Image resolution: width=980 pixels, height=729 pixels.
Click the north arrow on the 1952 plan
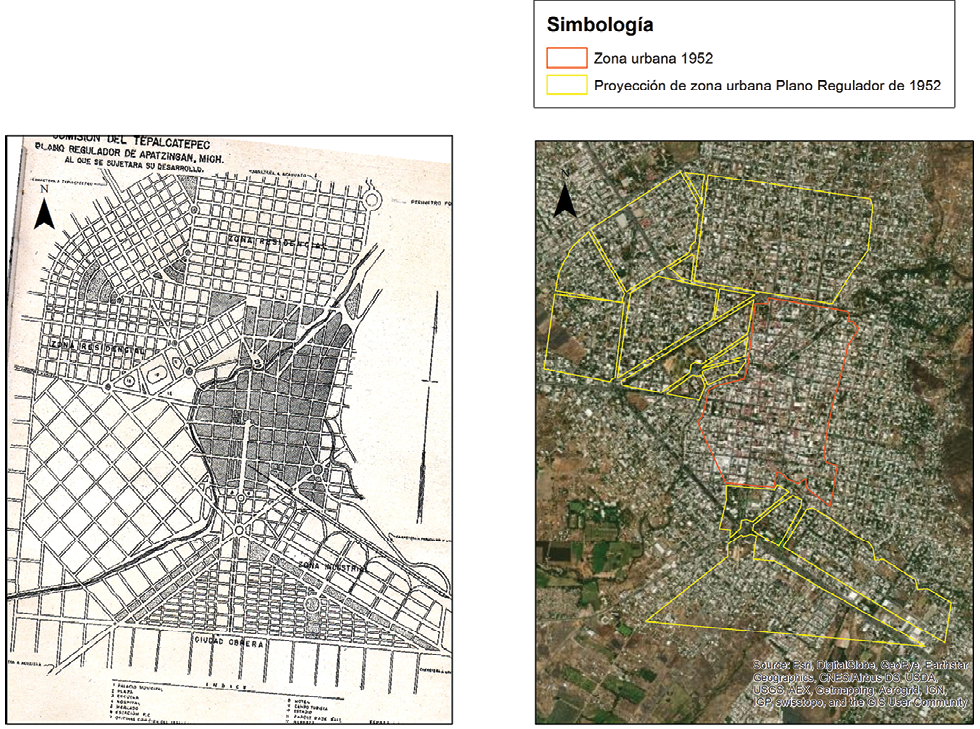click(x=44, y=211)
